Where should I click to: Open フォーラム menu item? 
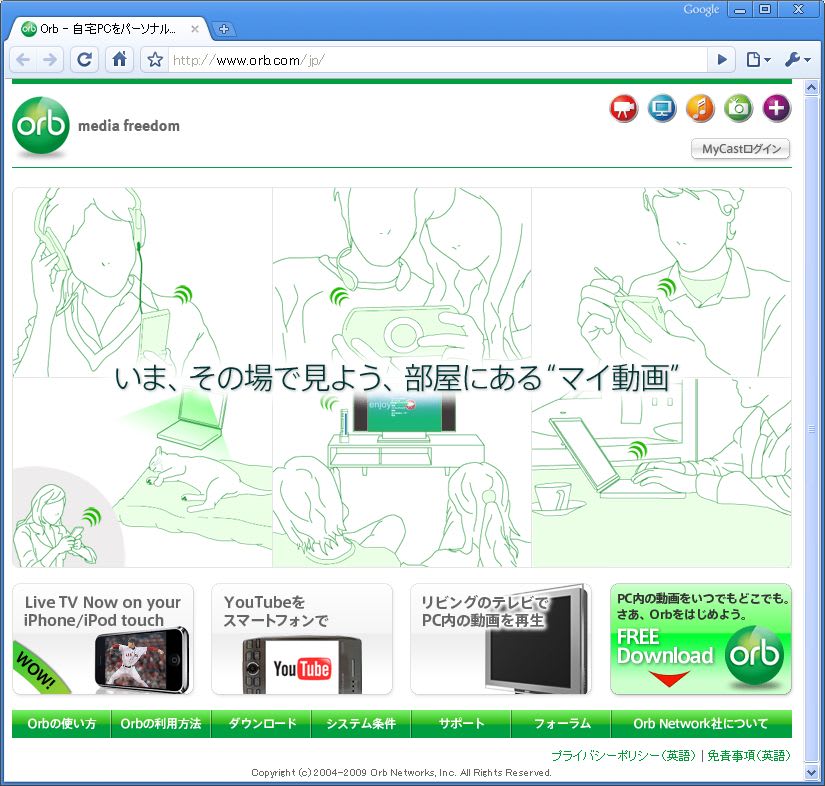(x=561, y=723)
